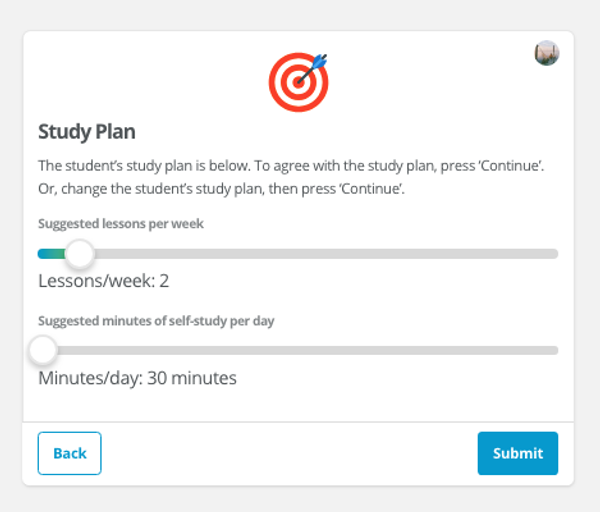This screenshot has width=600, height=512.
Task: Set the minutes per day slider to its maximum end
Action: coord(555,350)
